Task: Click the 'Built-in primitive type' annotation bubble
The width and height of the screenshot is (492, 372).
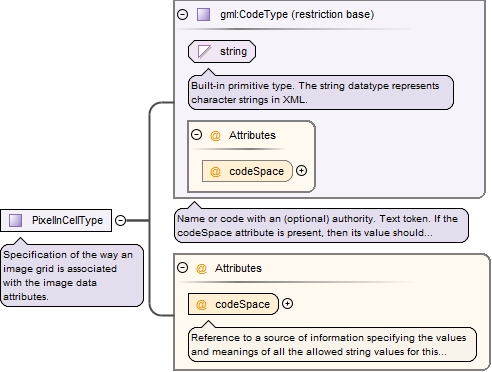Action: (321, 92)
